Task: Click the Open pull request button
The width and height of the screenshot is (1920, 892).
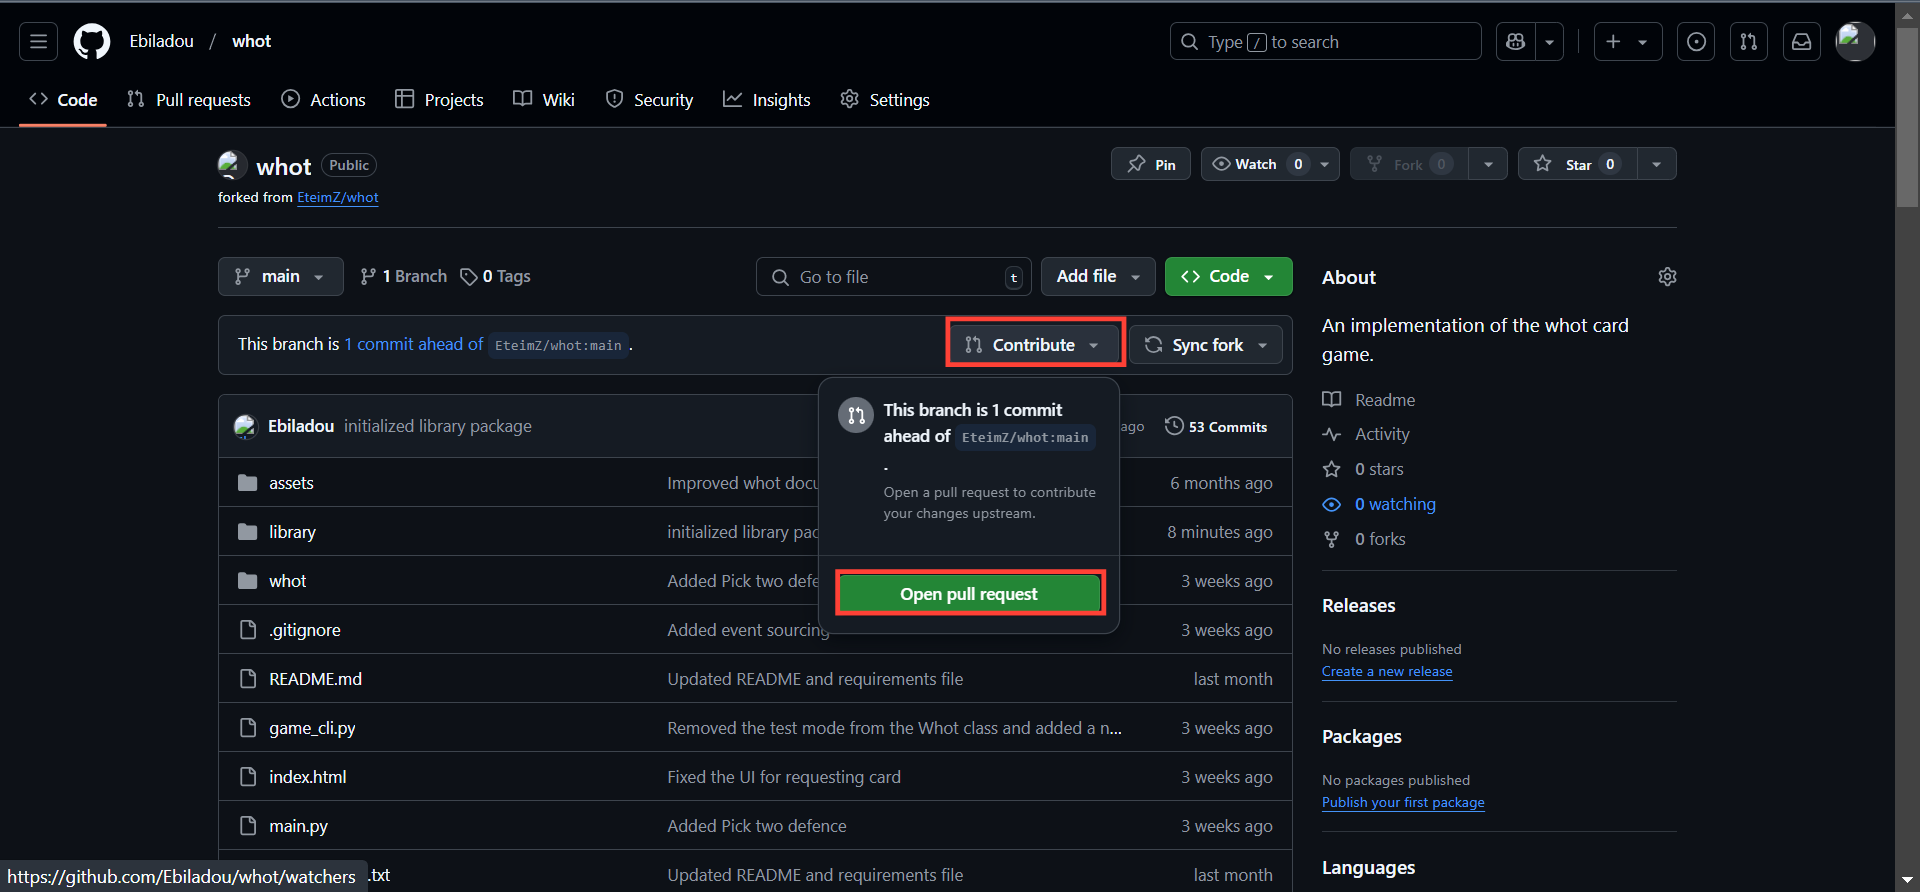Action: point(969,594)
